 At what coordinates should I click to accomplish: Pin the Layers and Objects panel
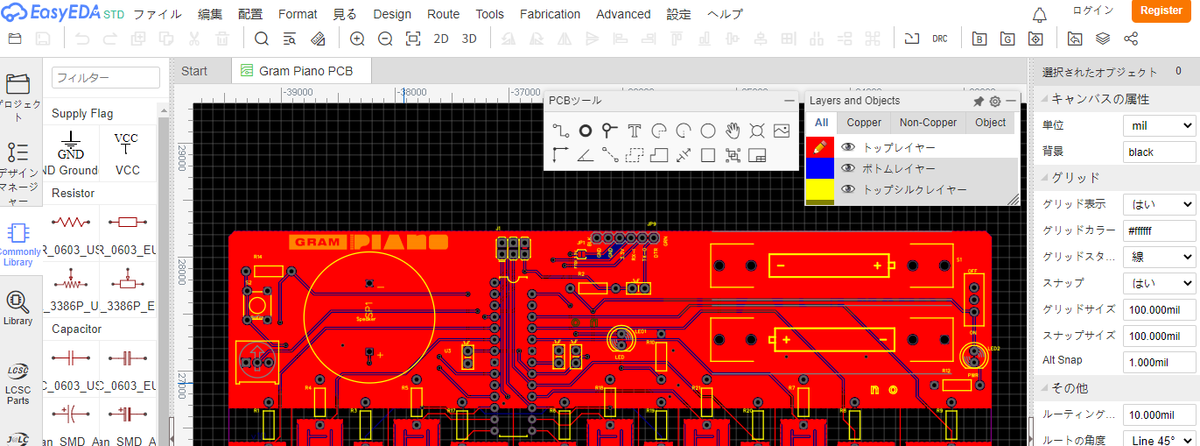point(978,101)
